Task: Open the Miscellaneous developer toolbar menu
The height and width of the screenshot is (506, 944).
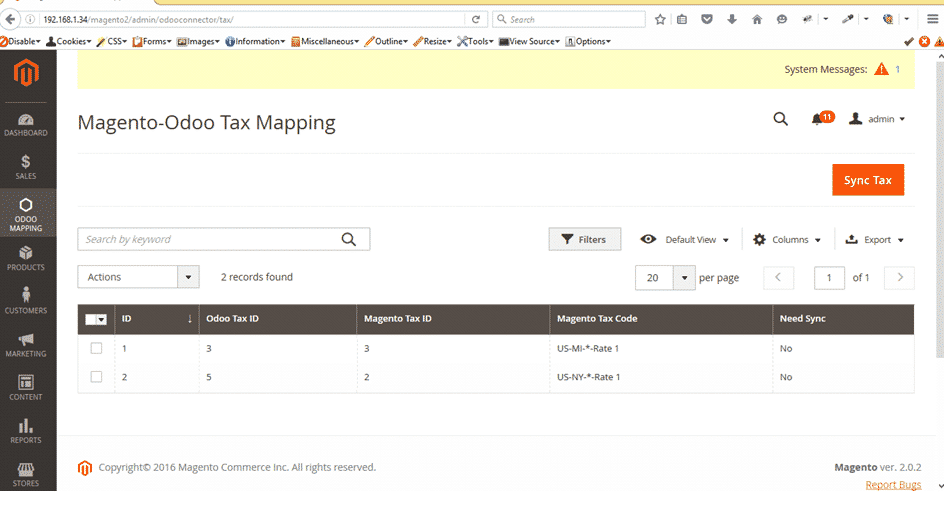Action: pyautogui.click(x=325, y=41)
